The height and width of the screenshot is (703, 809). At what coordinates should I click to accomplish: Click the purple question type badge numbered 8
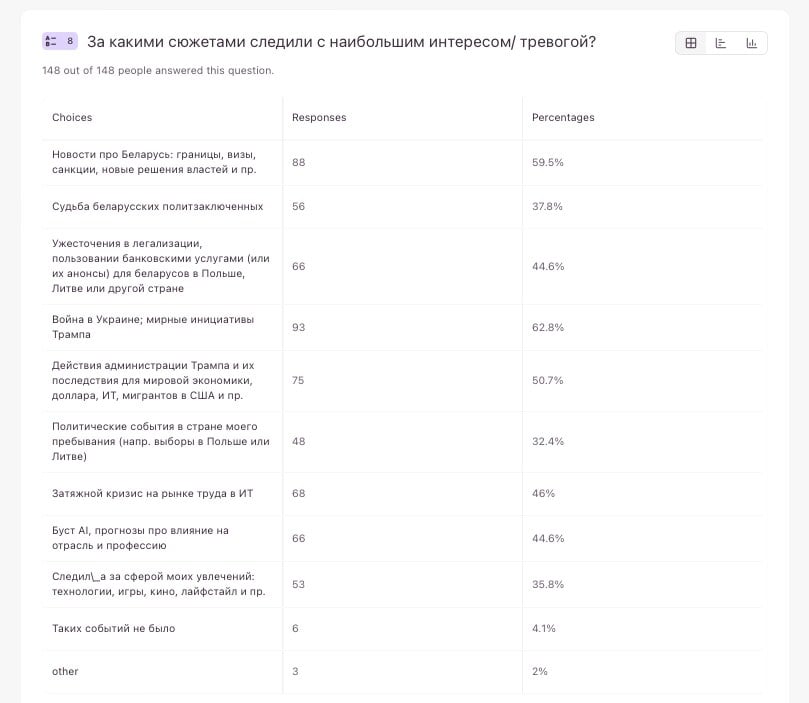pyautogui.click(x=59, y=41)
